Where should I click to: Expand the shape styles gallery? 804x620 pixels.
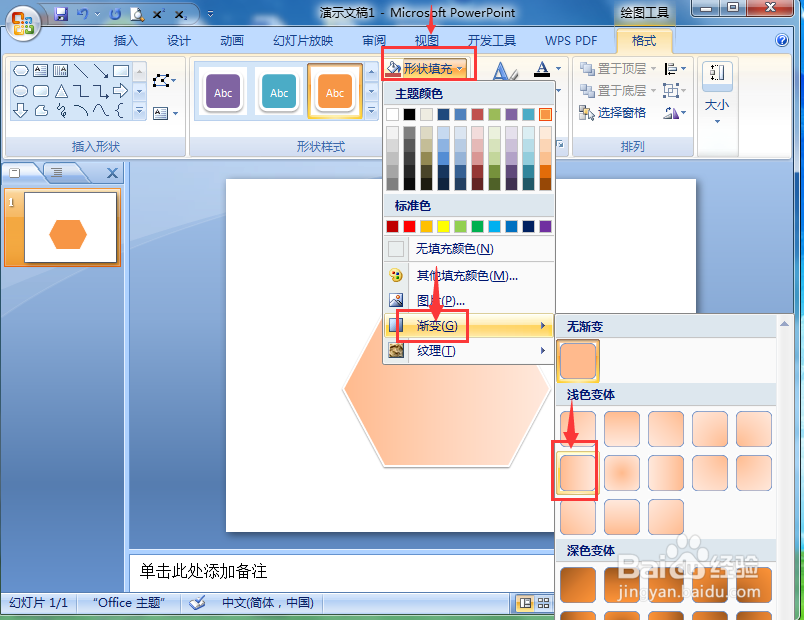(372, 111)
